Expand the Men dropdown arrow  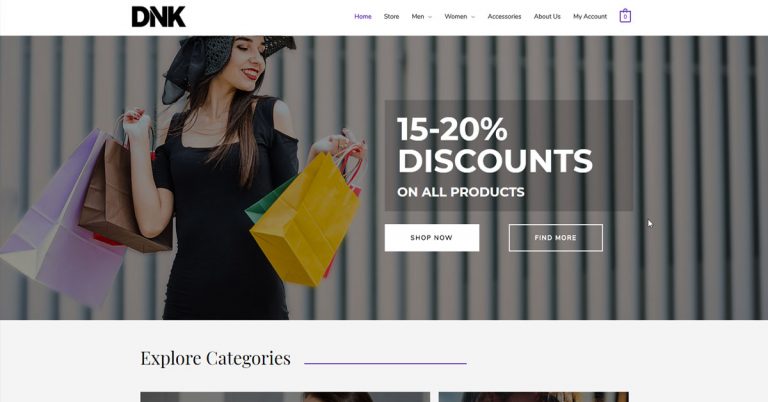tap(430, 17)
